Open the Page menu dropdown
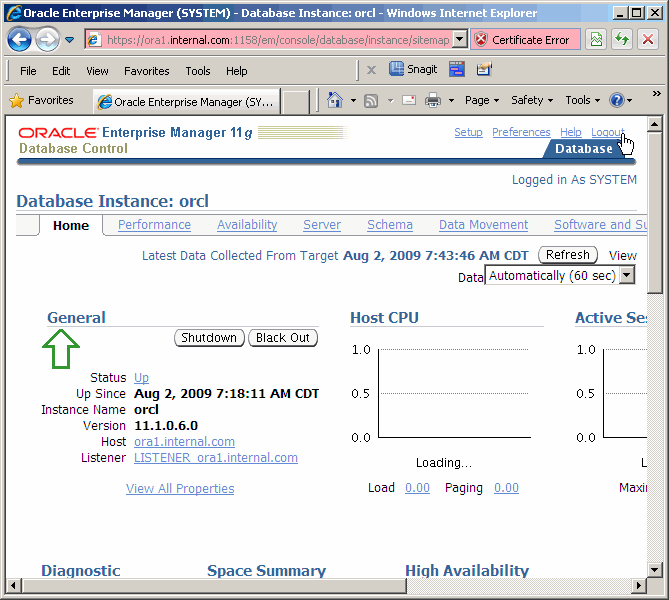This screenshot has width=669, height=600. pyautogui.click(x=482, y=100)
